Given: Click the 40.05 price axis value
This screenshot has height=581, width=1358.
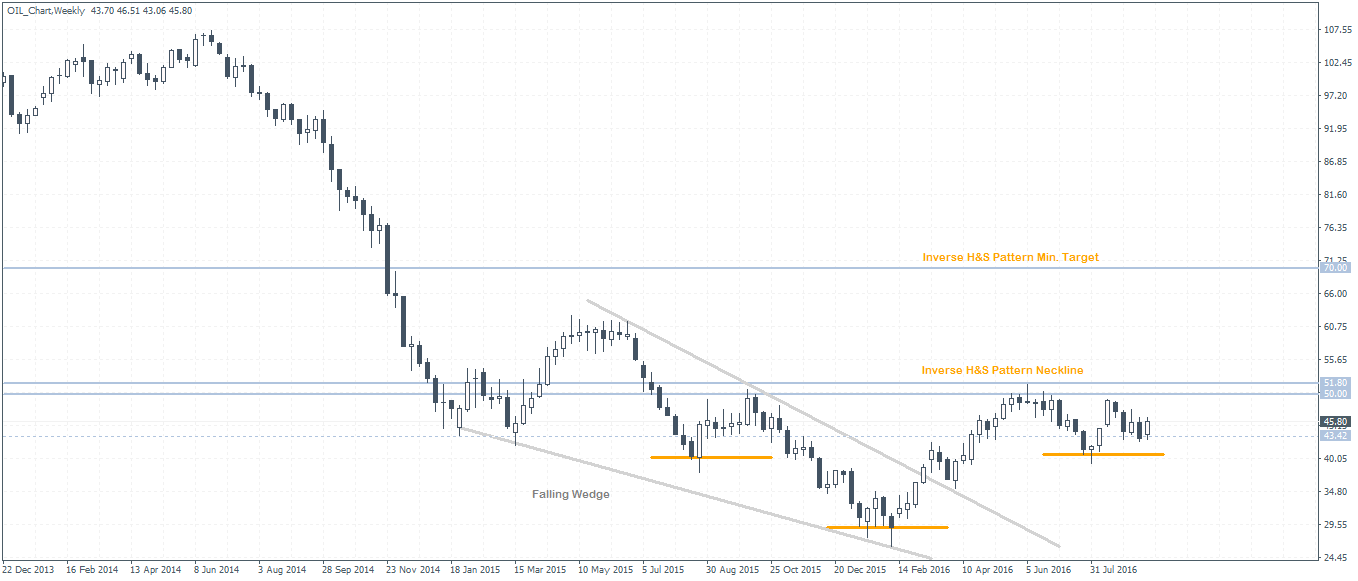Looking at the screenshot, I should 1336,459.
